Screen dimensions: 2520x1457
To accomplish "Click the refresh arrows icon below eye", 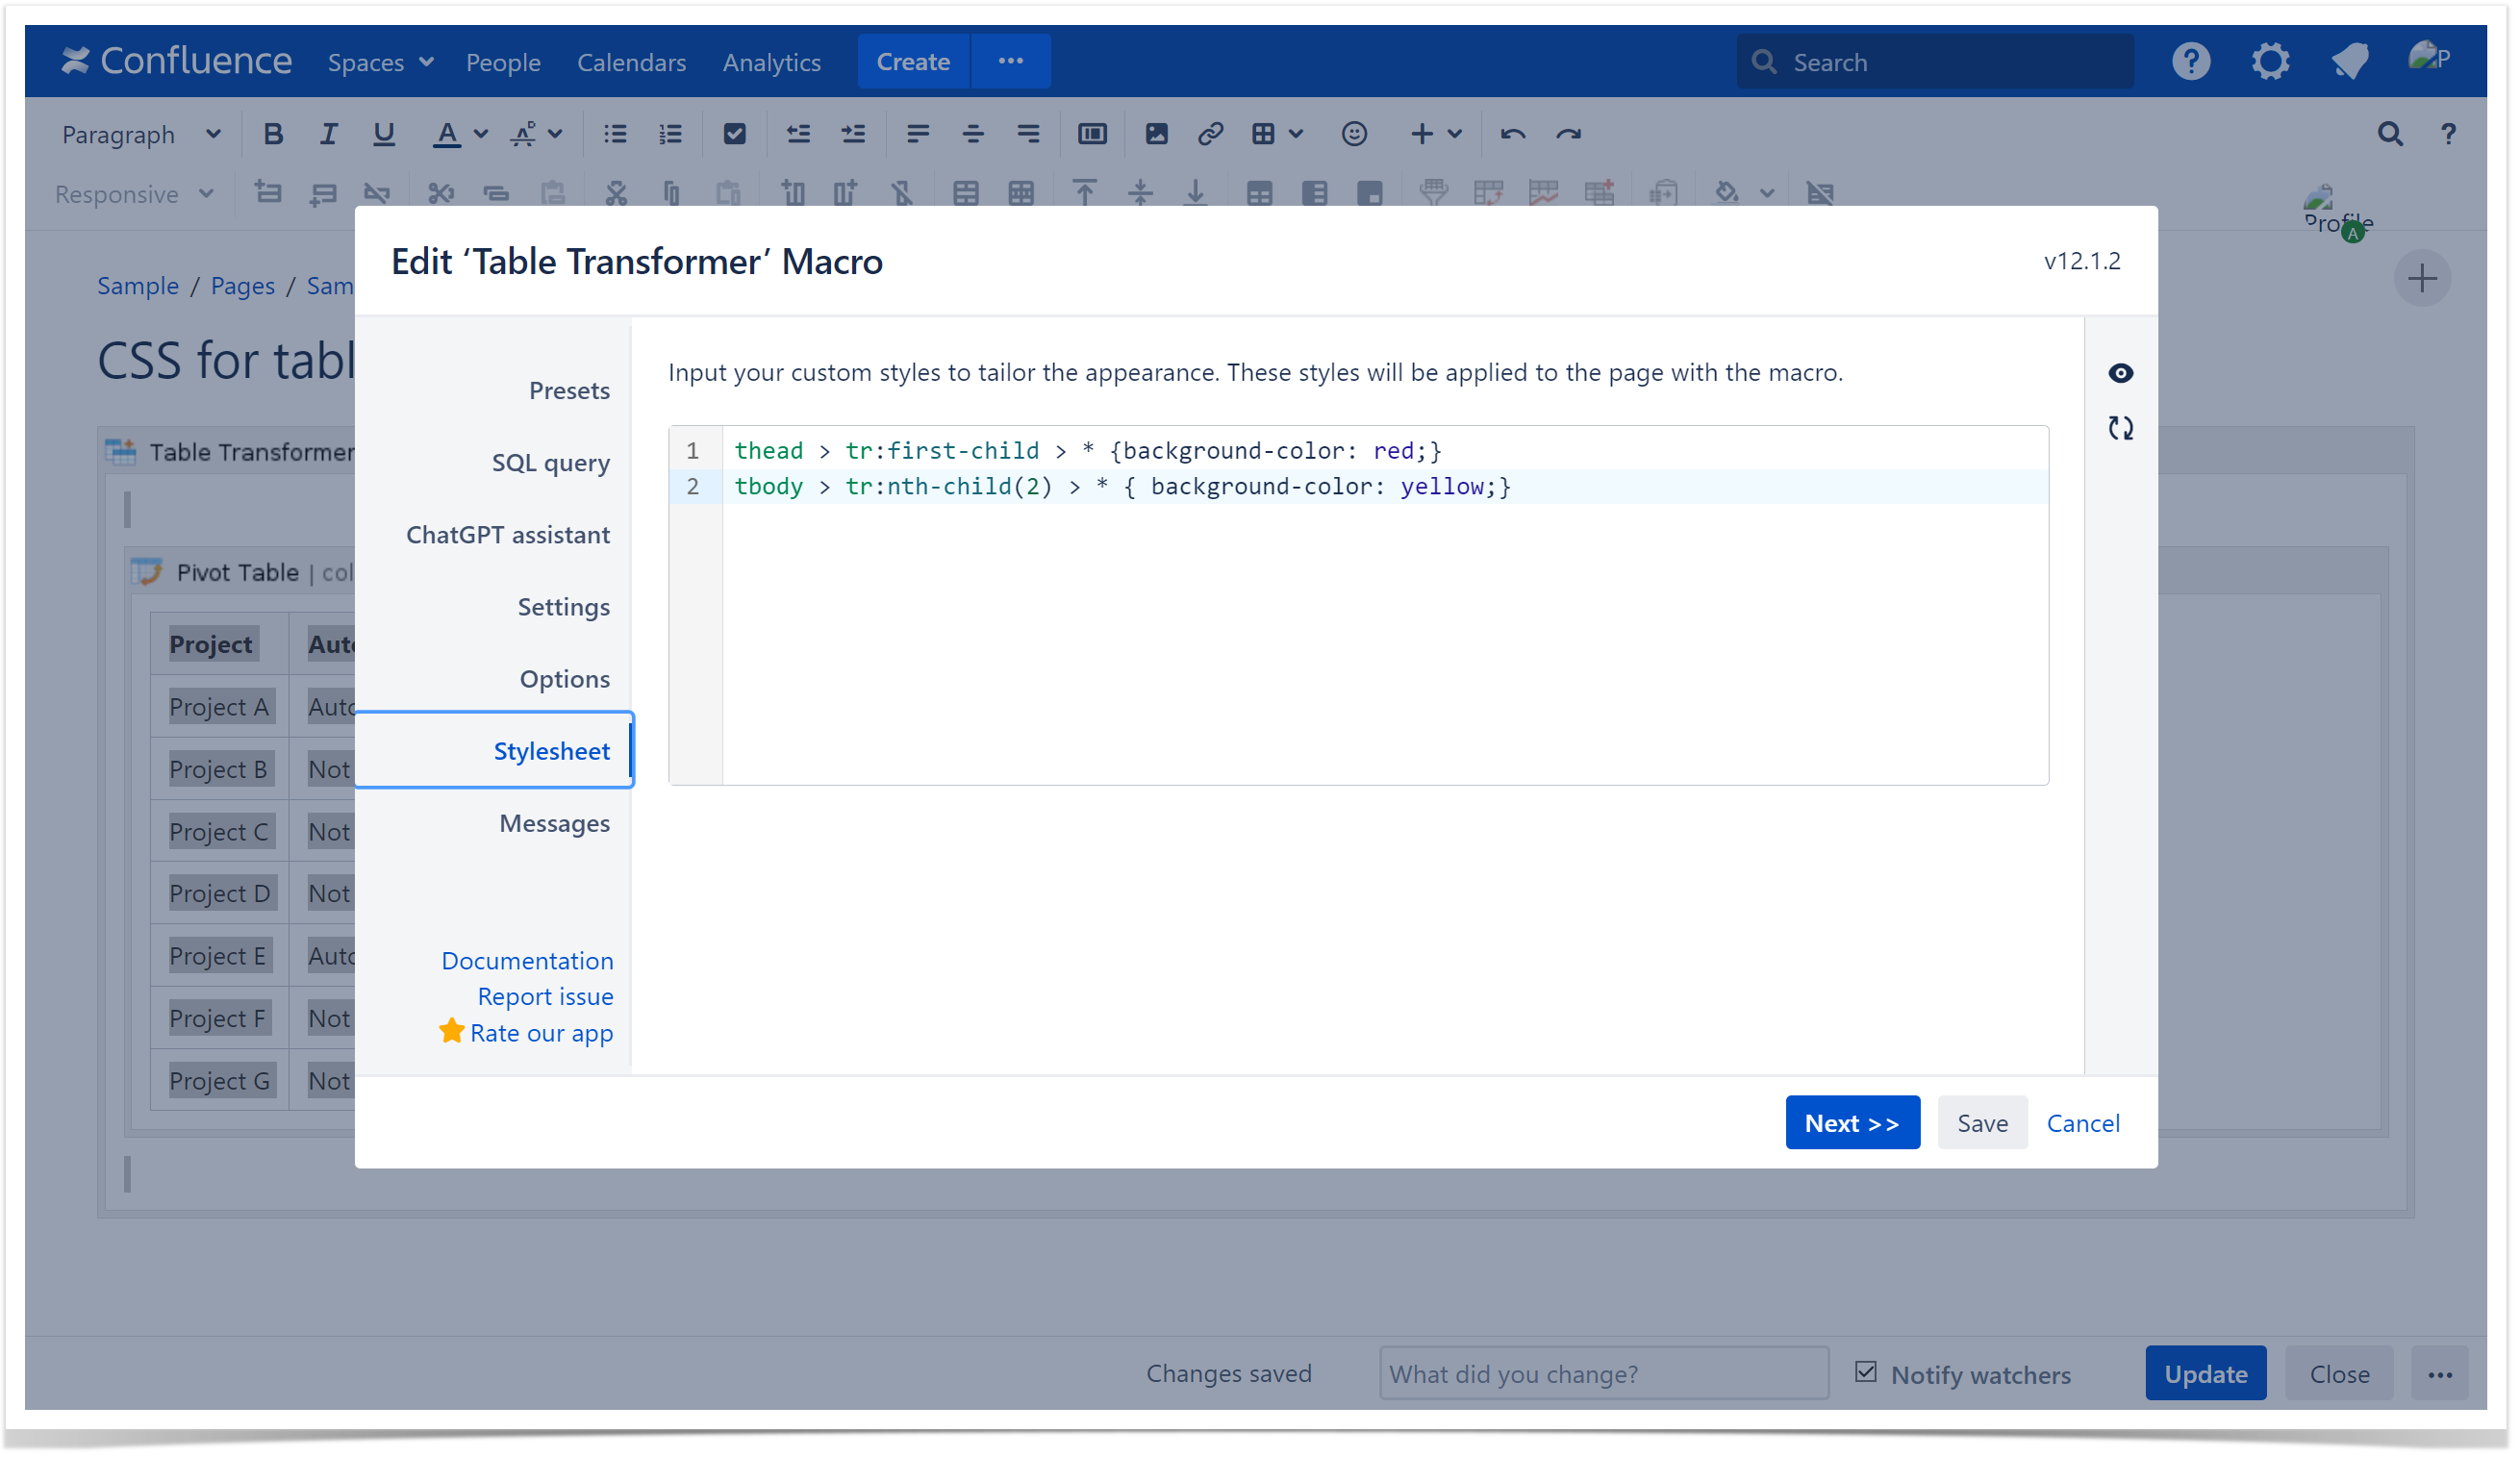I will [x=2120, y=428].
